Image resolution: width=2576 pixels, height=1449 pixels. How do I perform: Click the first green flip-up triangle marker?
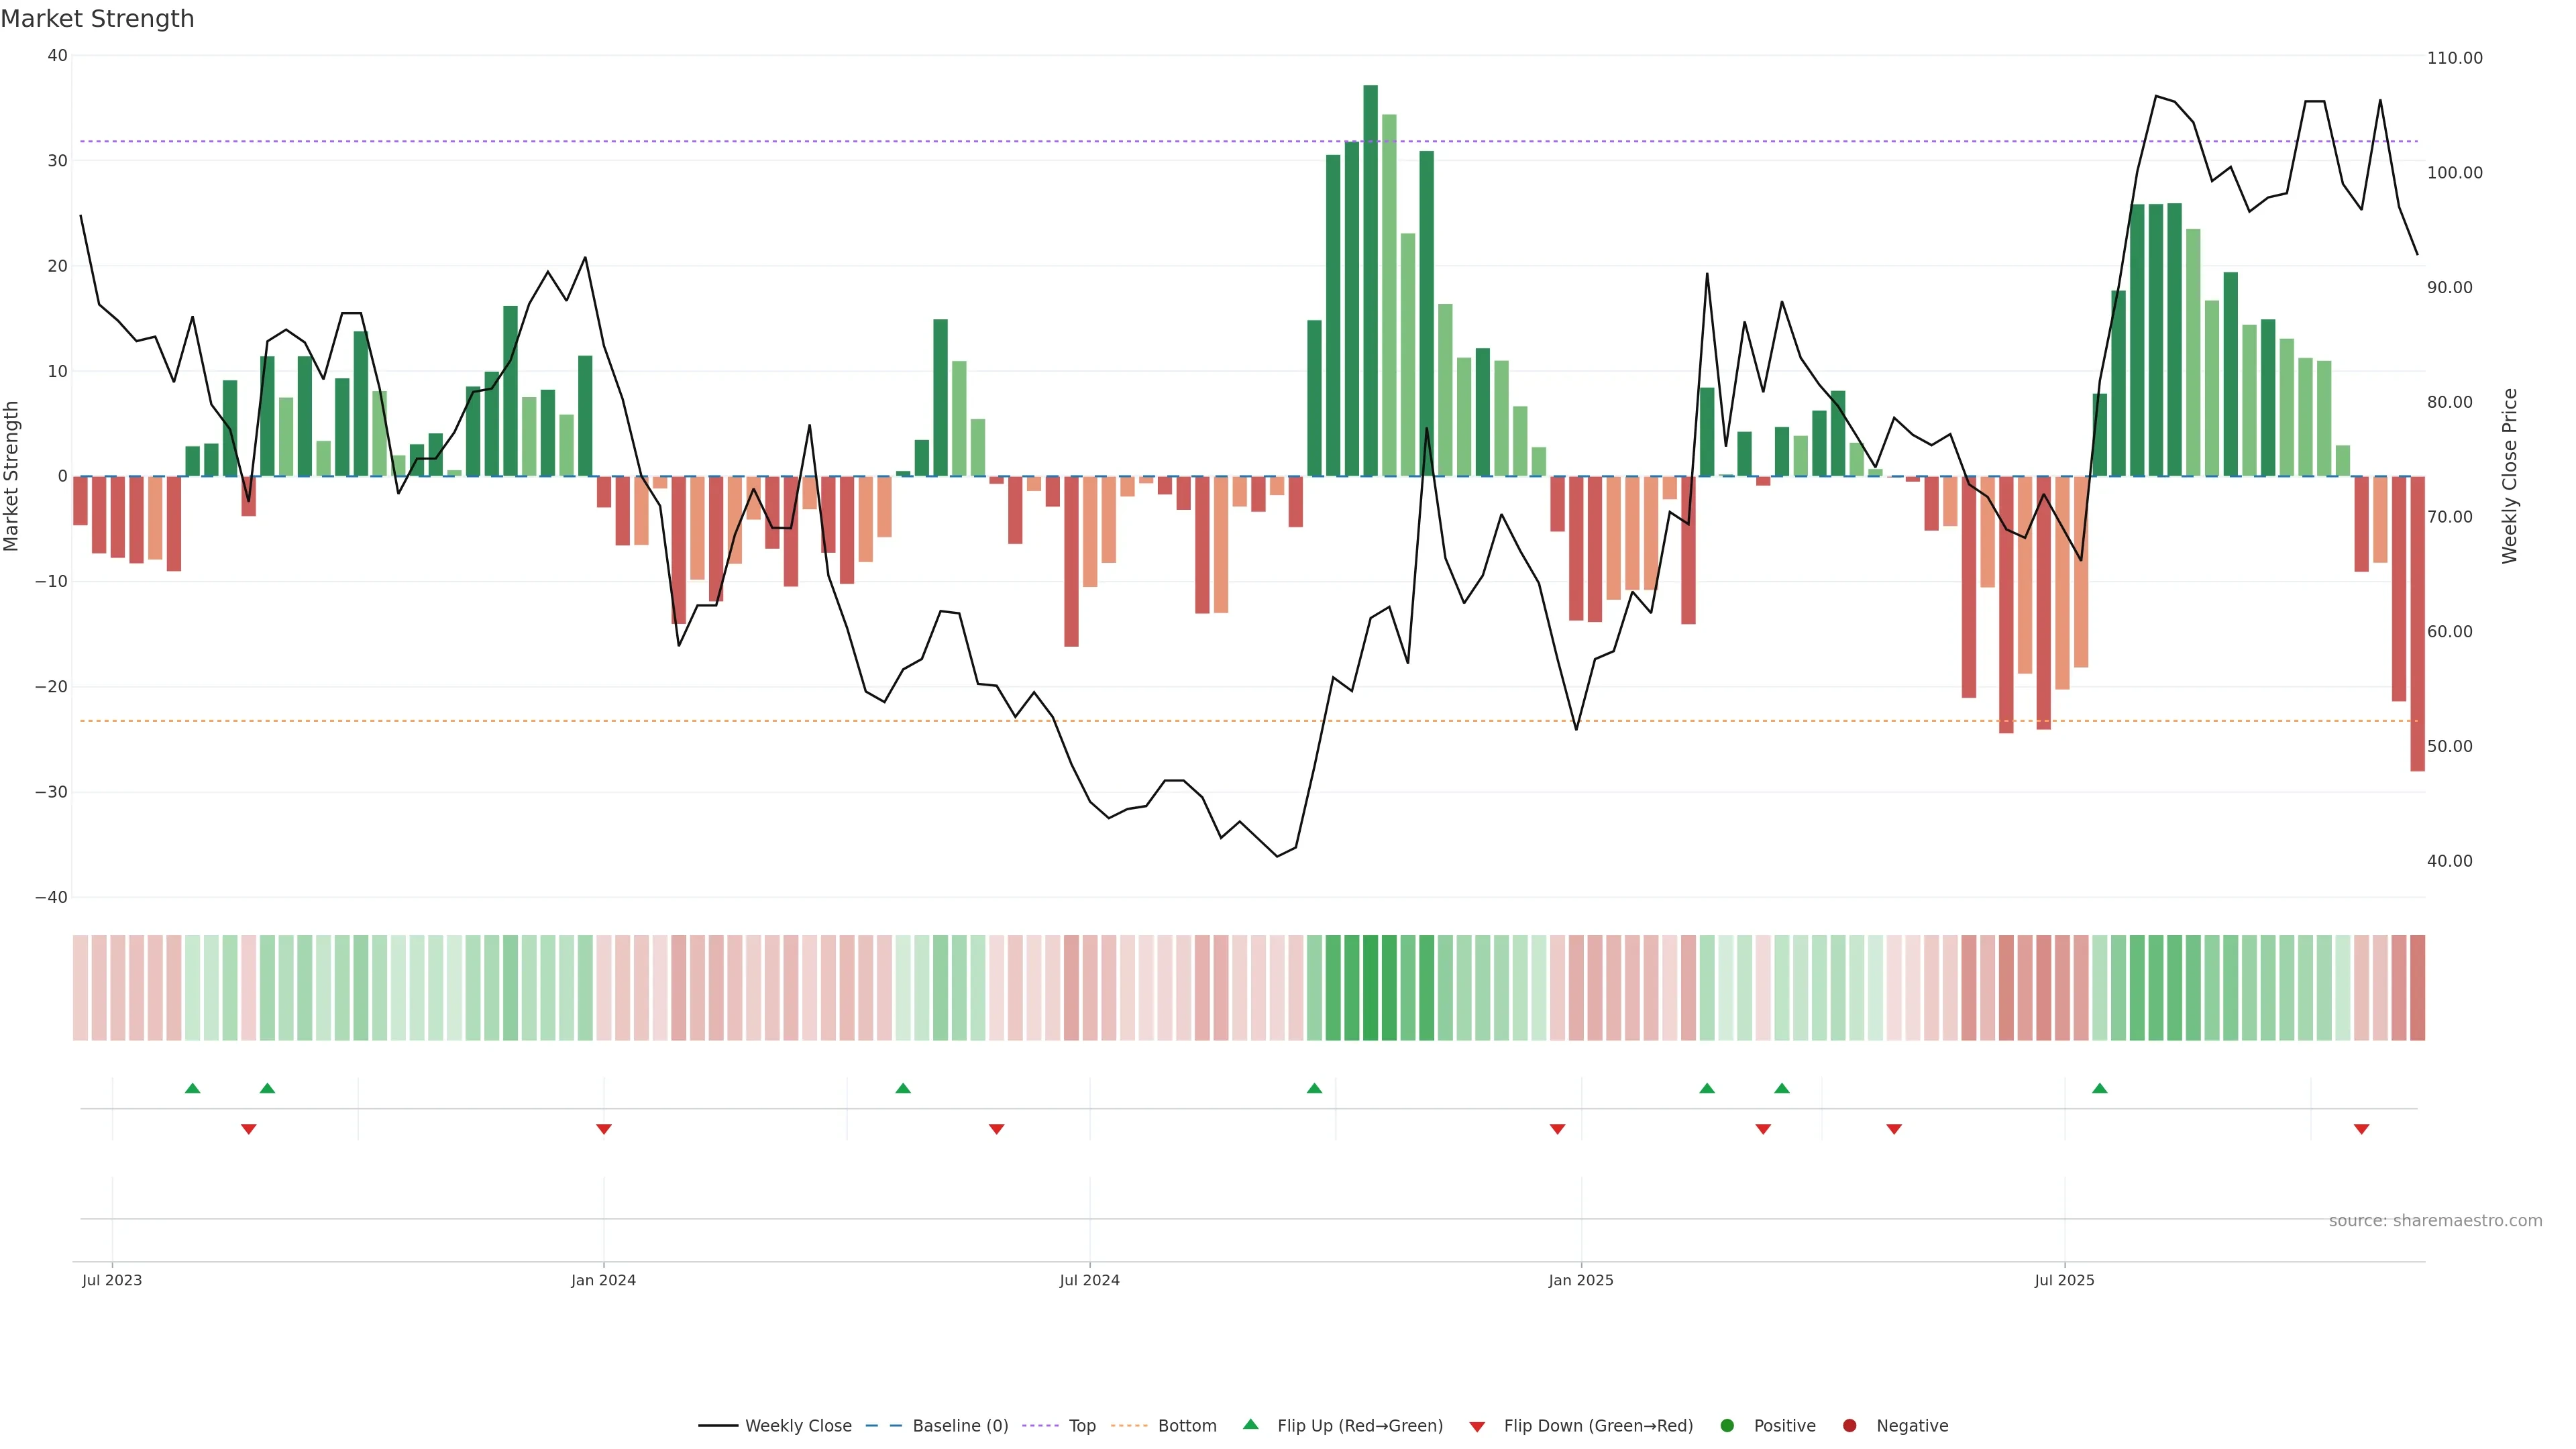(193, 1088)
